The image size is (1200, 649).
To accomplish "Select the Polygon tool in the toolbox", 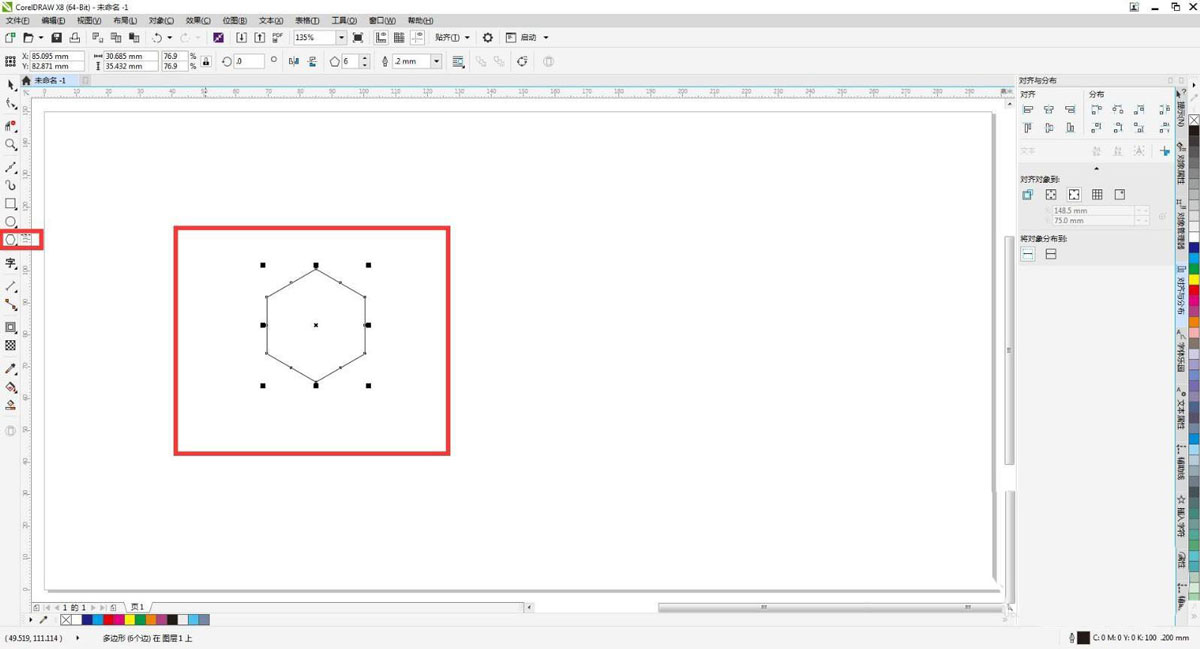I will 11,240.
